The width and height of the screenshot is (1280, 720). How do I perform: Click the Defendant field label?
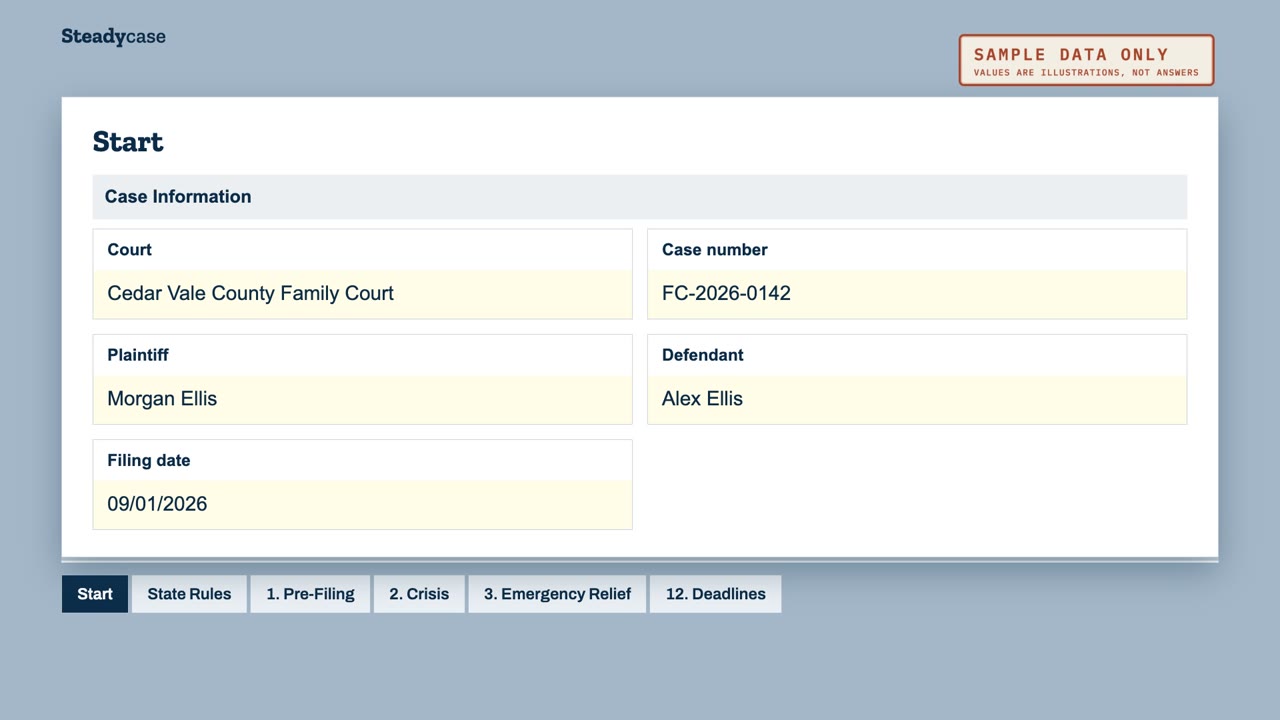tap(703, 355)
